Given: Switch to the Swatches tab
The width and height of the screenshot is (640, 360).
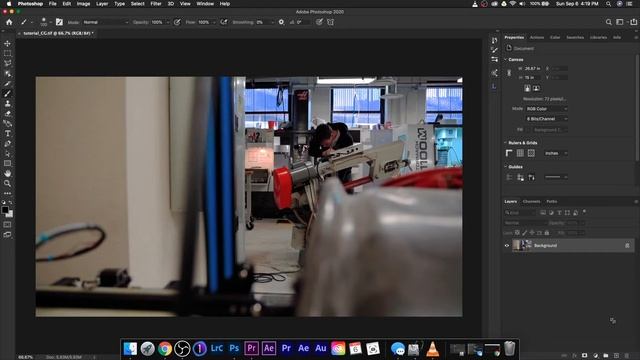Looking at the screenshot, I should [575, 38].
